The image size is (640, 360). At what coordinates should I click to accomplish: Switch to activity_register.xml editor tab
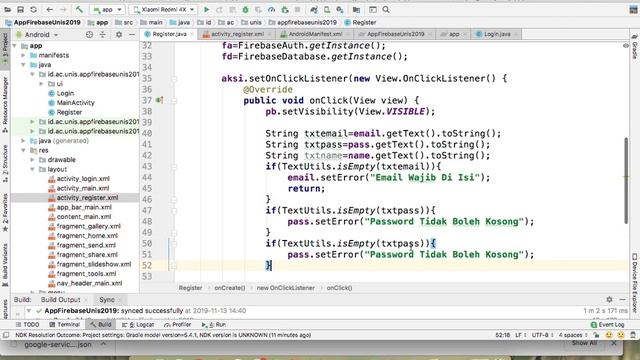pyautogui.click(x=238, y=34)
